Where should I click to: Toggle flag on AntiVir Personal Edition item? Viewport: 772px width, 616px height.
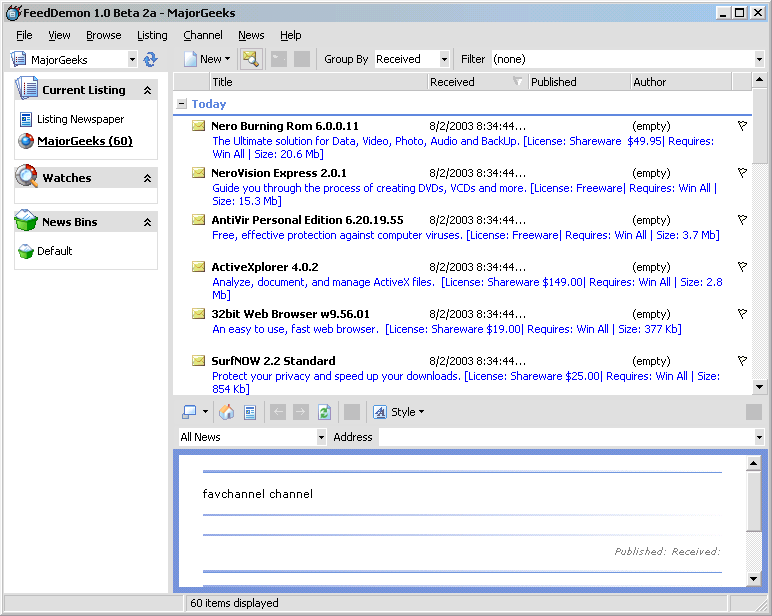[x=742, y=220]
